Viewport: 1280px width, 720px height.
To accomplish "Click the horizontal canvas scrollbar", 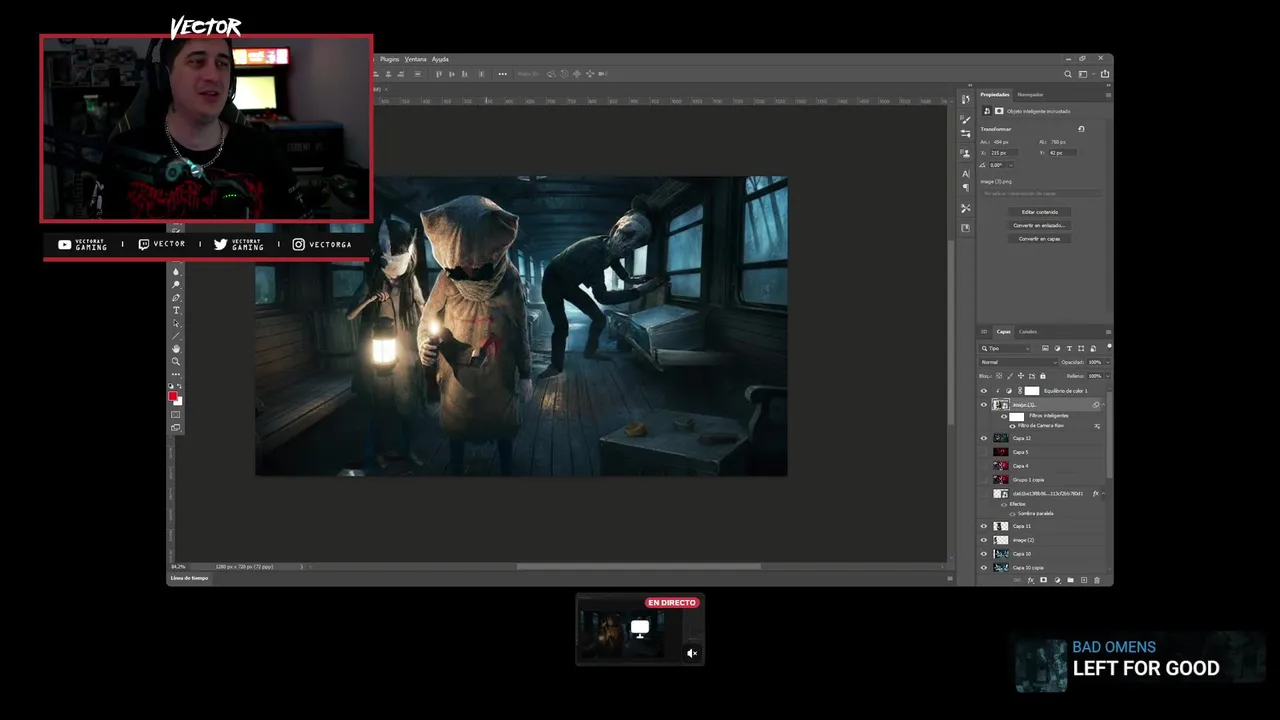I will pyautogui.click(x=638, y=567).
